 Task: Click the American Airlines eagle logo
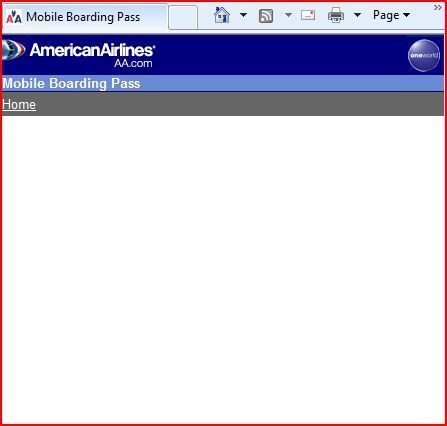13,50
